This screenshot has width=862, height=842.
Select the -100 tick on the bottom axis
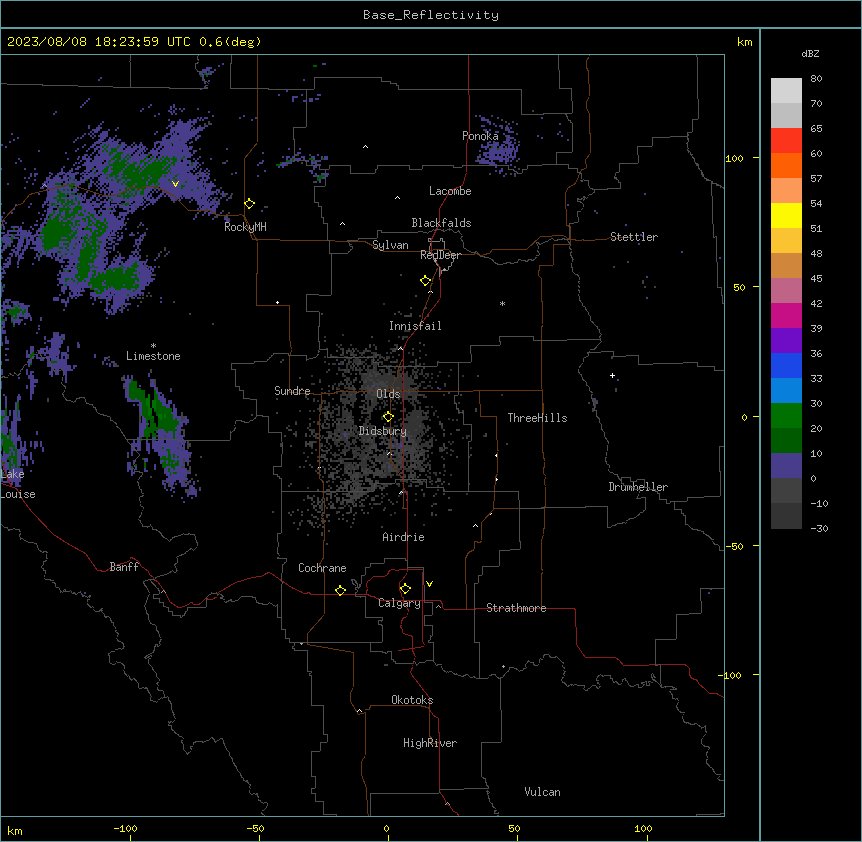tap(126, 828)
